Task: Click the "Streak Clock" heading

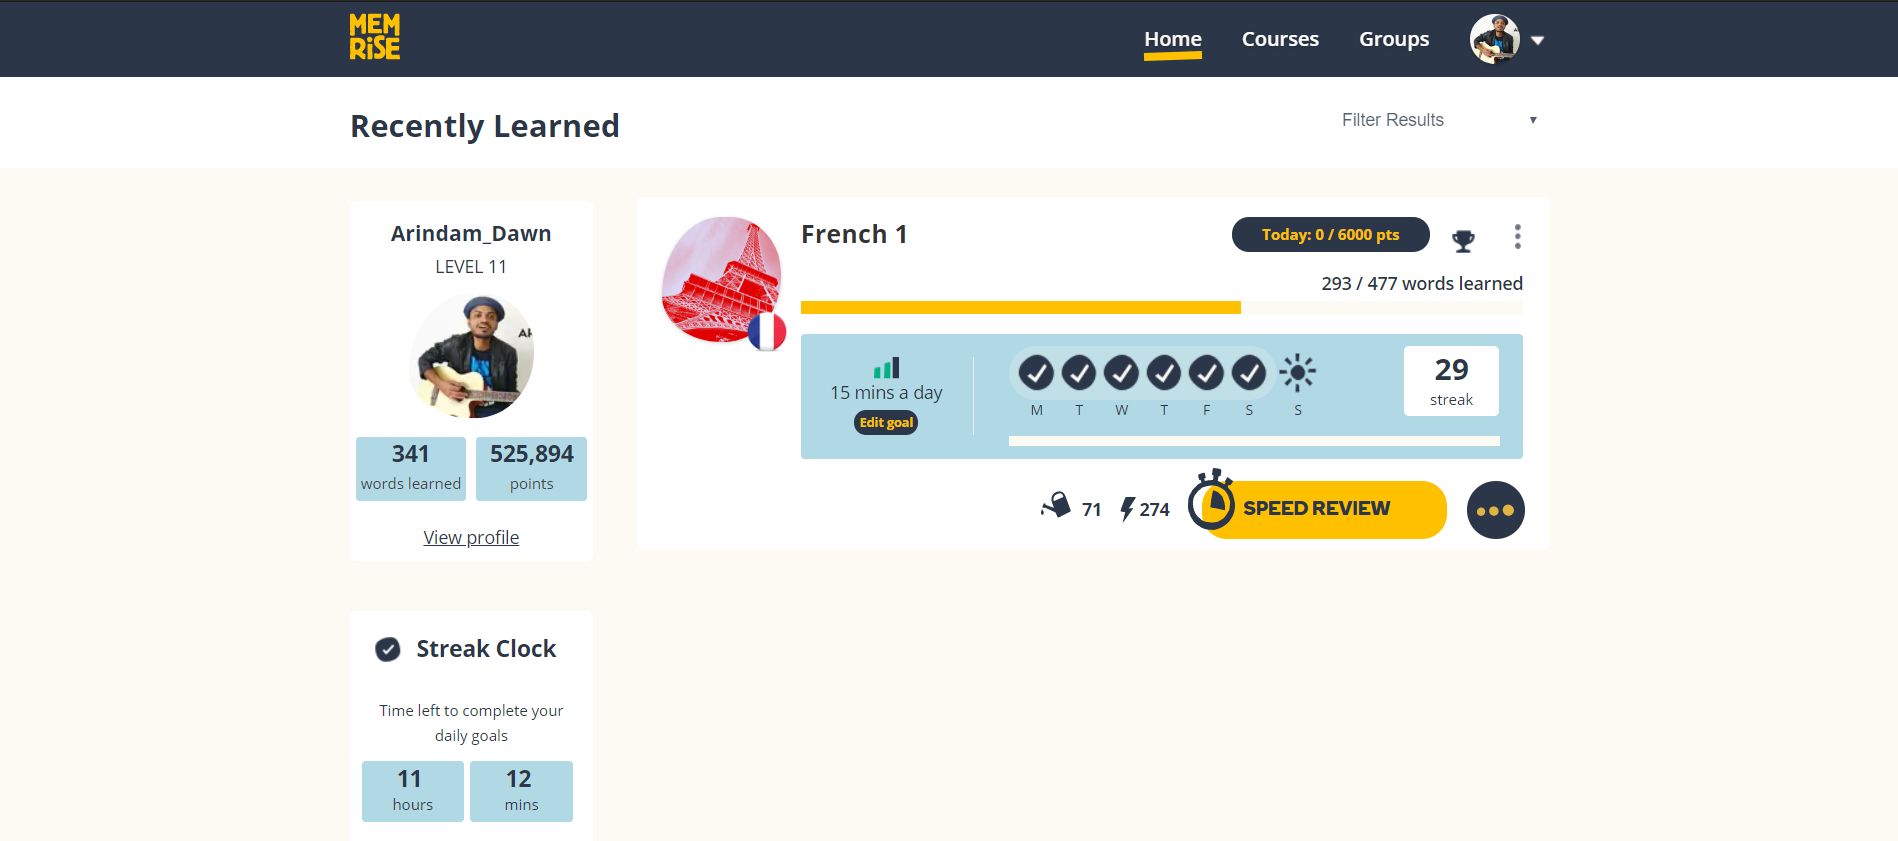Action: [x=486, y=649]
